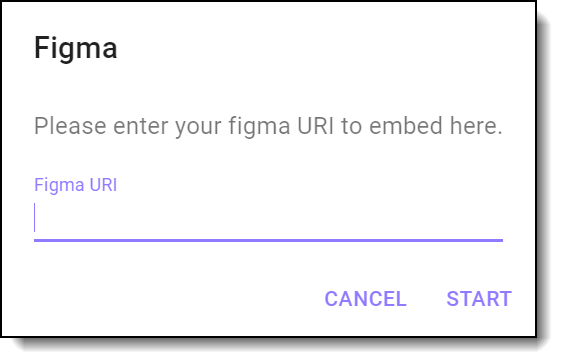Focus the Figma URI input field
The image size is (562, 363).
(x=268, y=218)
